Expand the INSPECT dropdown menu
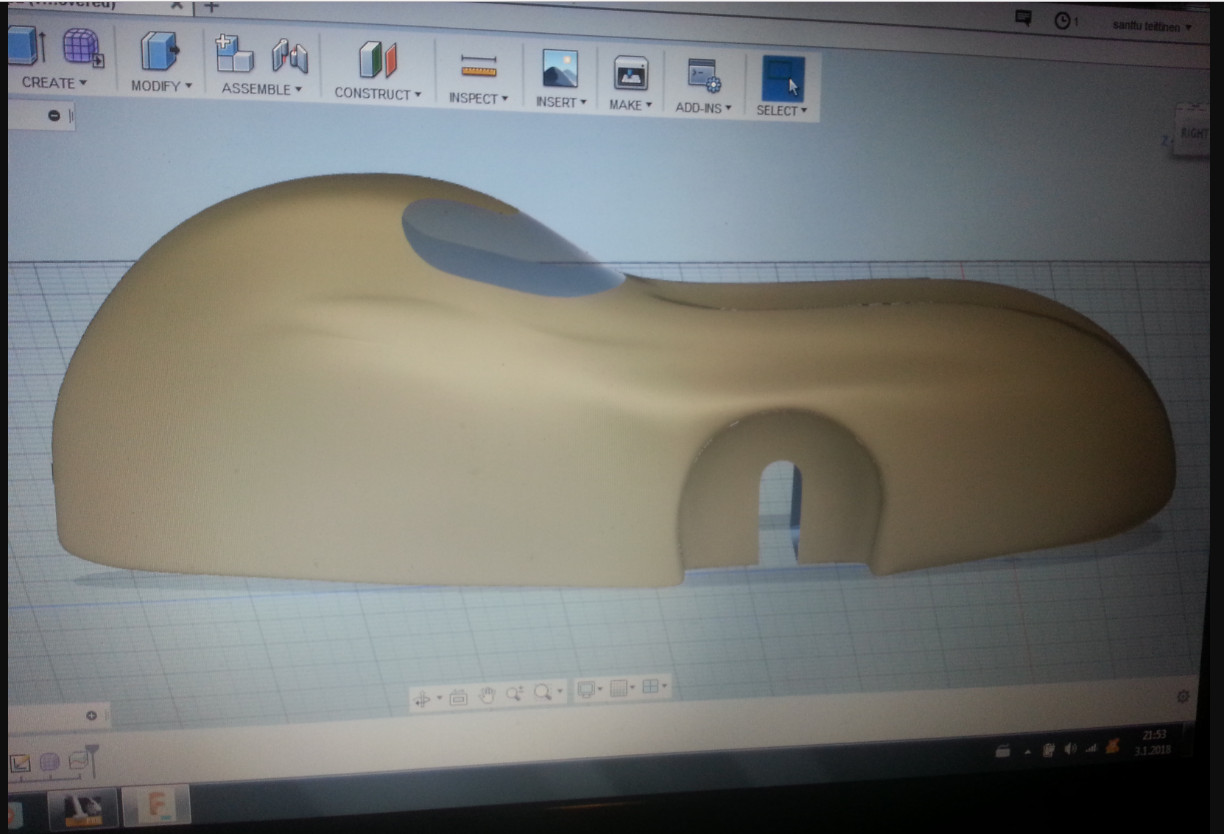Viewport: 1224px width, 834px height. [x=478, y=98]
